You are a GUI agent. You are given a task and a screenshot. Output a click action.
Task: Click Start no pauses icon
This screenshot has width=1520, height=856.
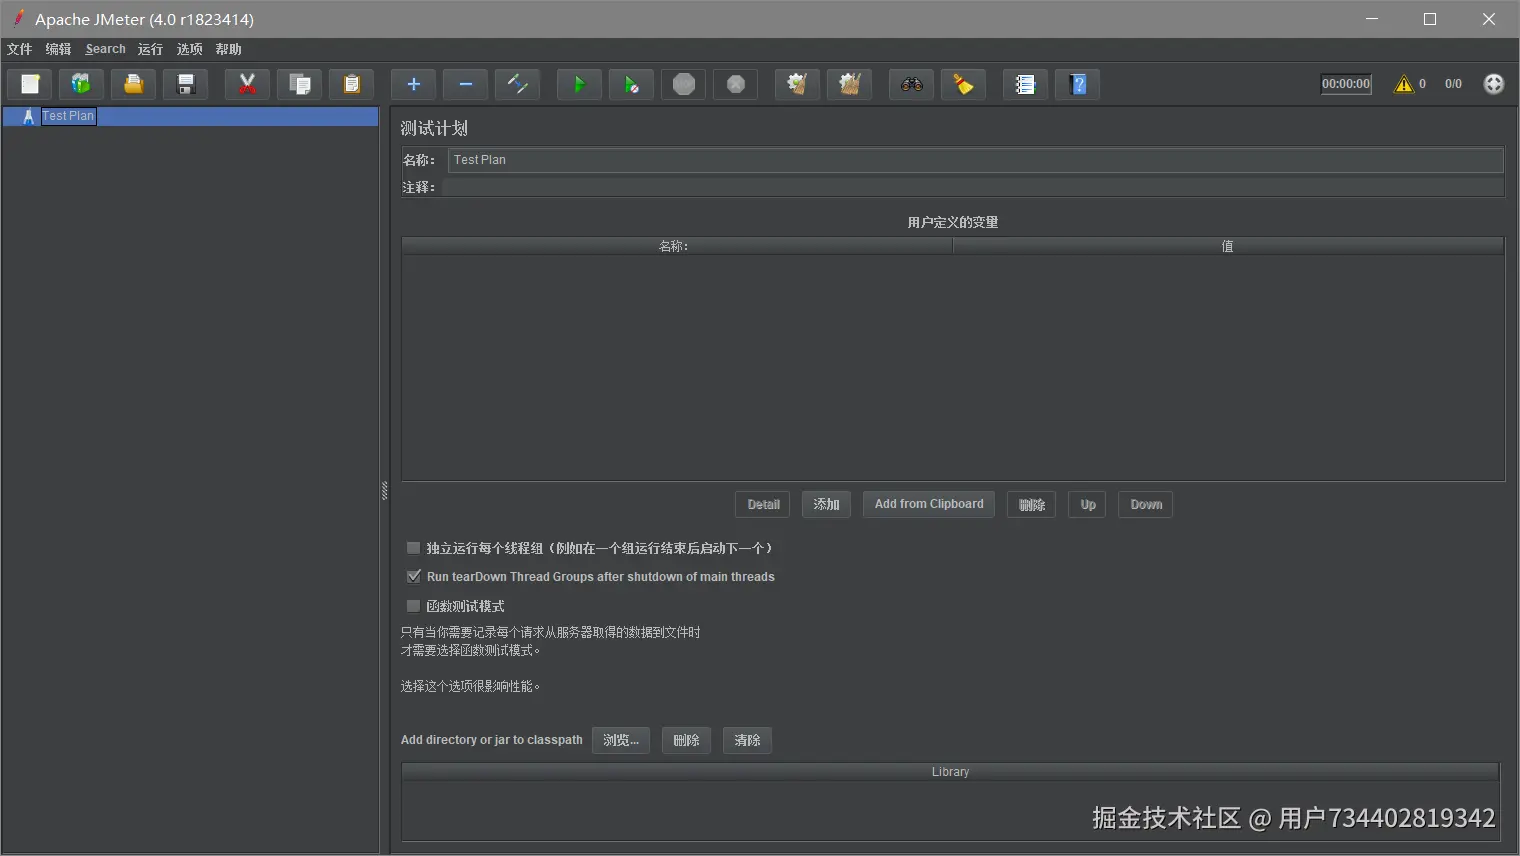coord(632,85)
